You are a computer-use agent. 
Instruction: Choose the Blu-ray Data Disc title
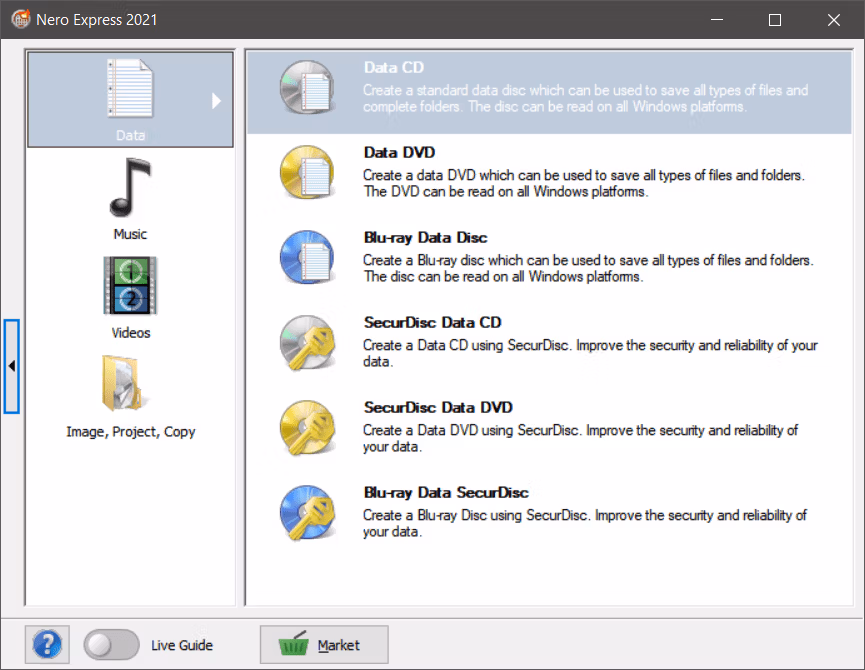click(425, 238)
